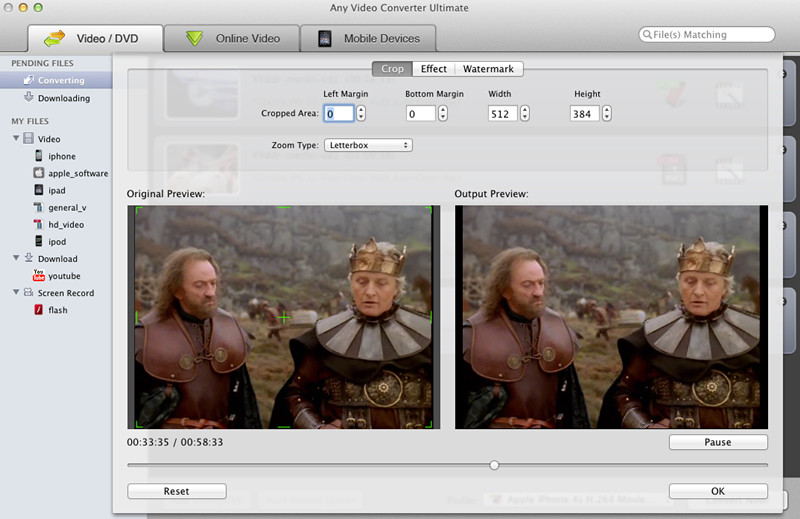Image resolution: width=800 pixels, height=519 pixels.
Task: Show the Converting pending files list
Action: [61, 80]
